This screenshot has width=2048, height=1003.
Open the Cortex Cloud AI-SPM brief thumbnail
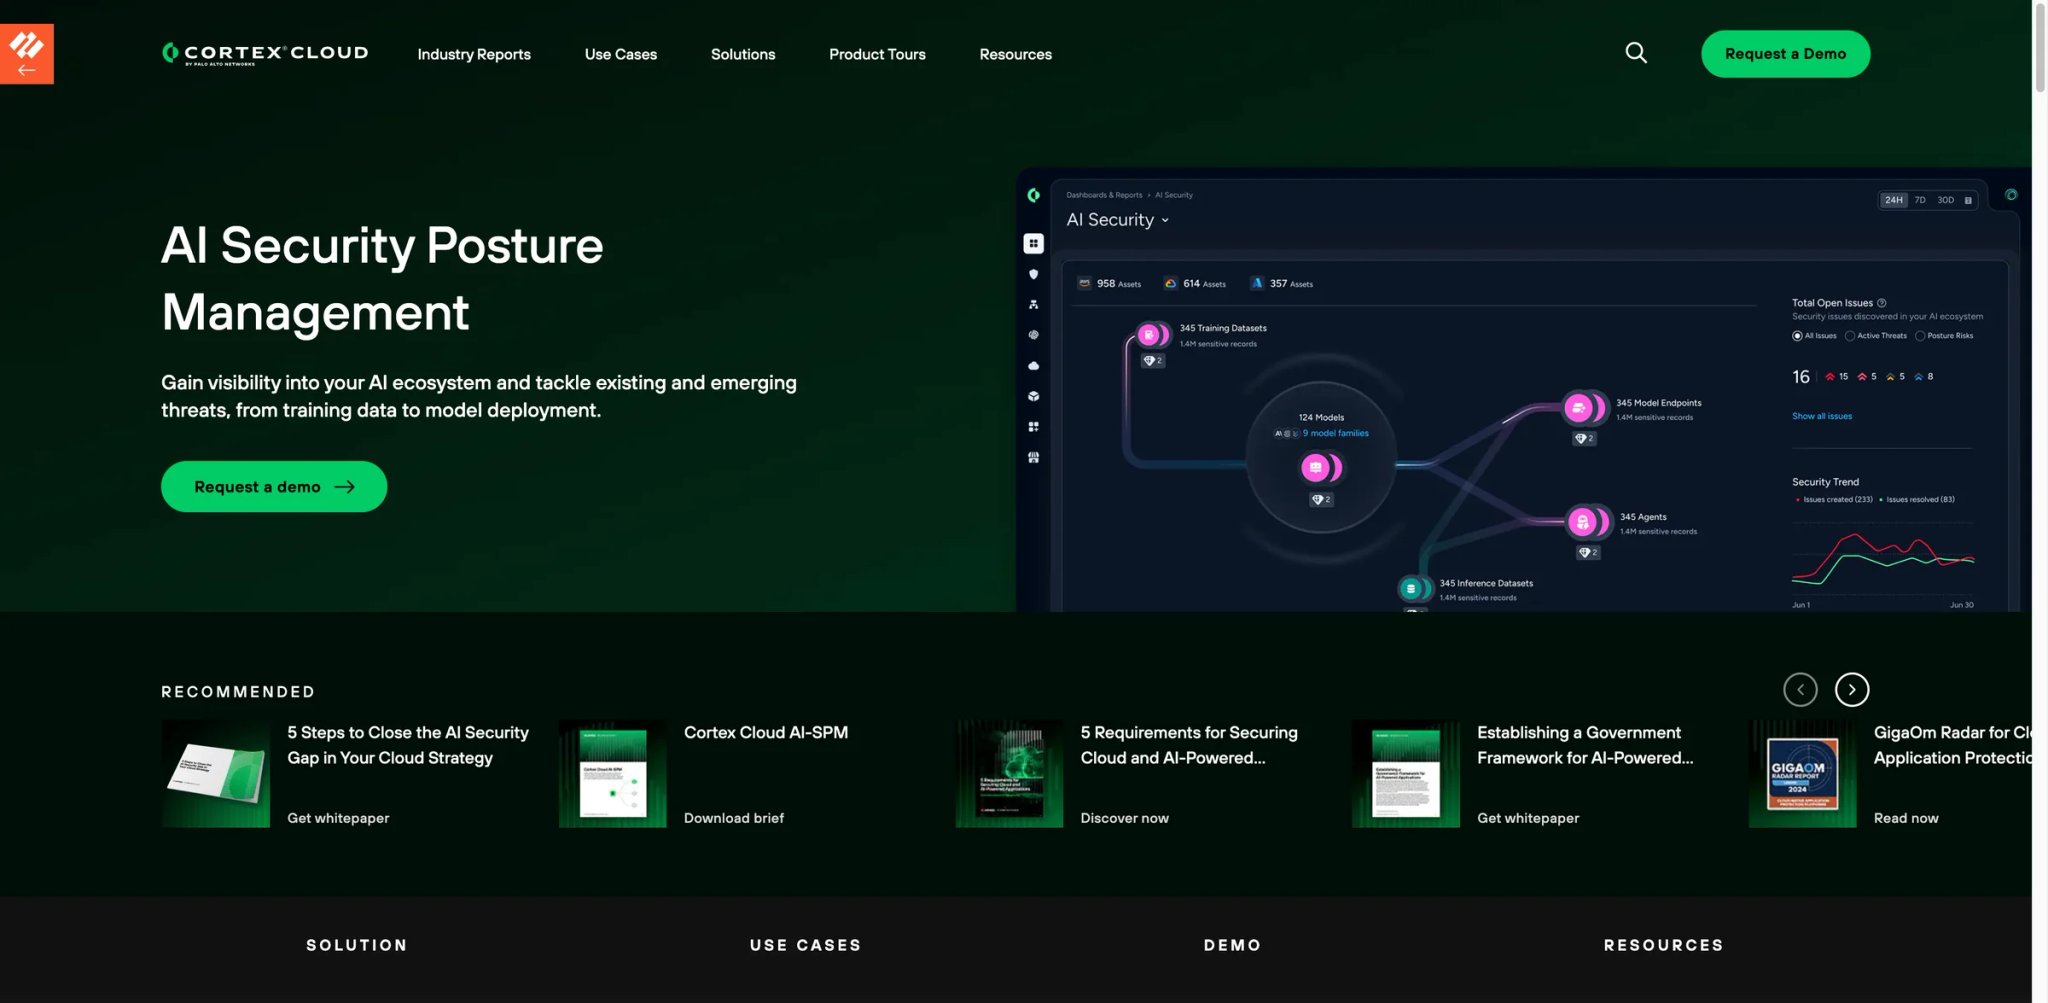[612, 773]
